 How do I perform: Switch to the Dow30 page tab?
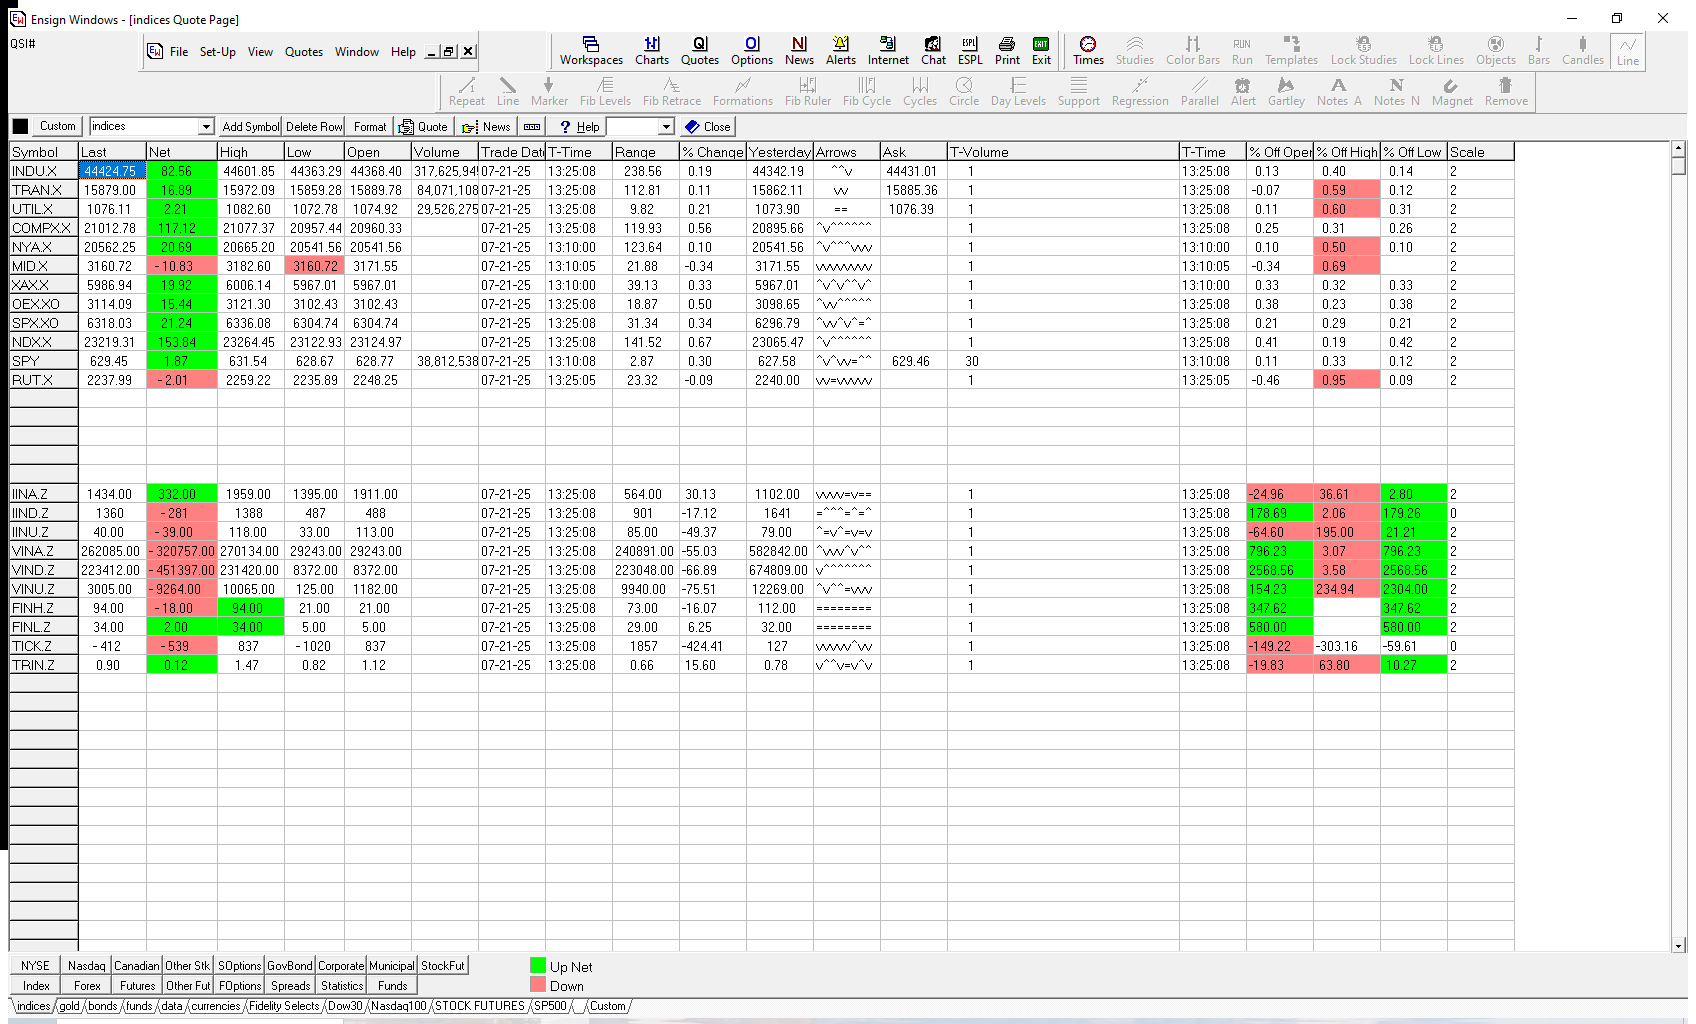tap(345, 1006)
